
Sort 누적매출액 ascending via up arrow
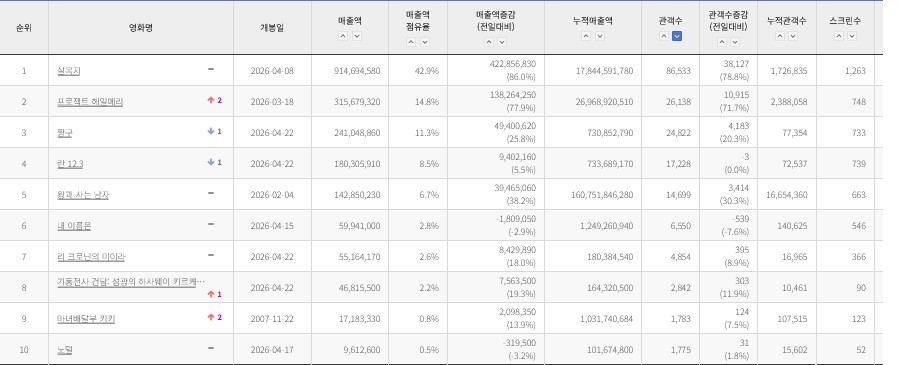coord(586,36)
